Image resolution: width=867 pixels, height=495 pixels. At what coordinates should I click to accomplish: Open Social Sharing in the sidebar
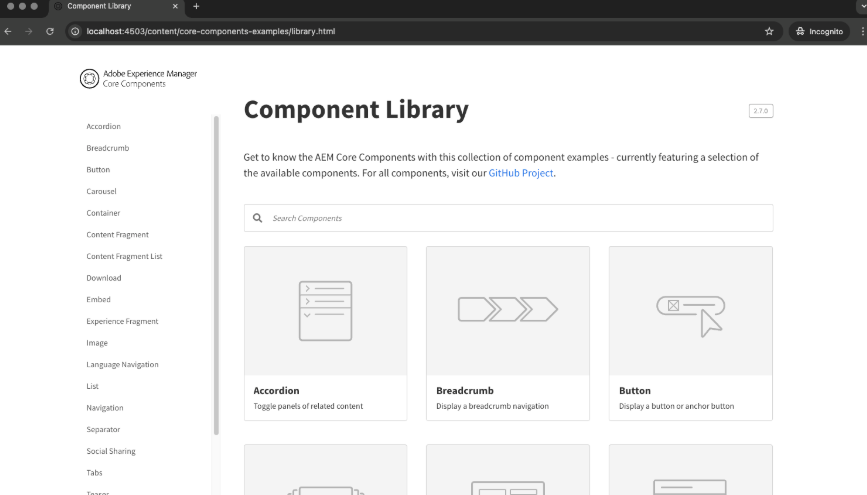[111, 451]
